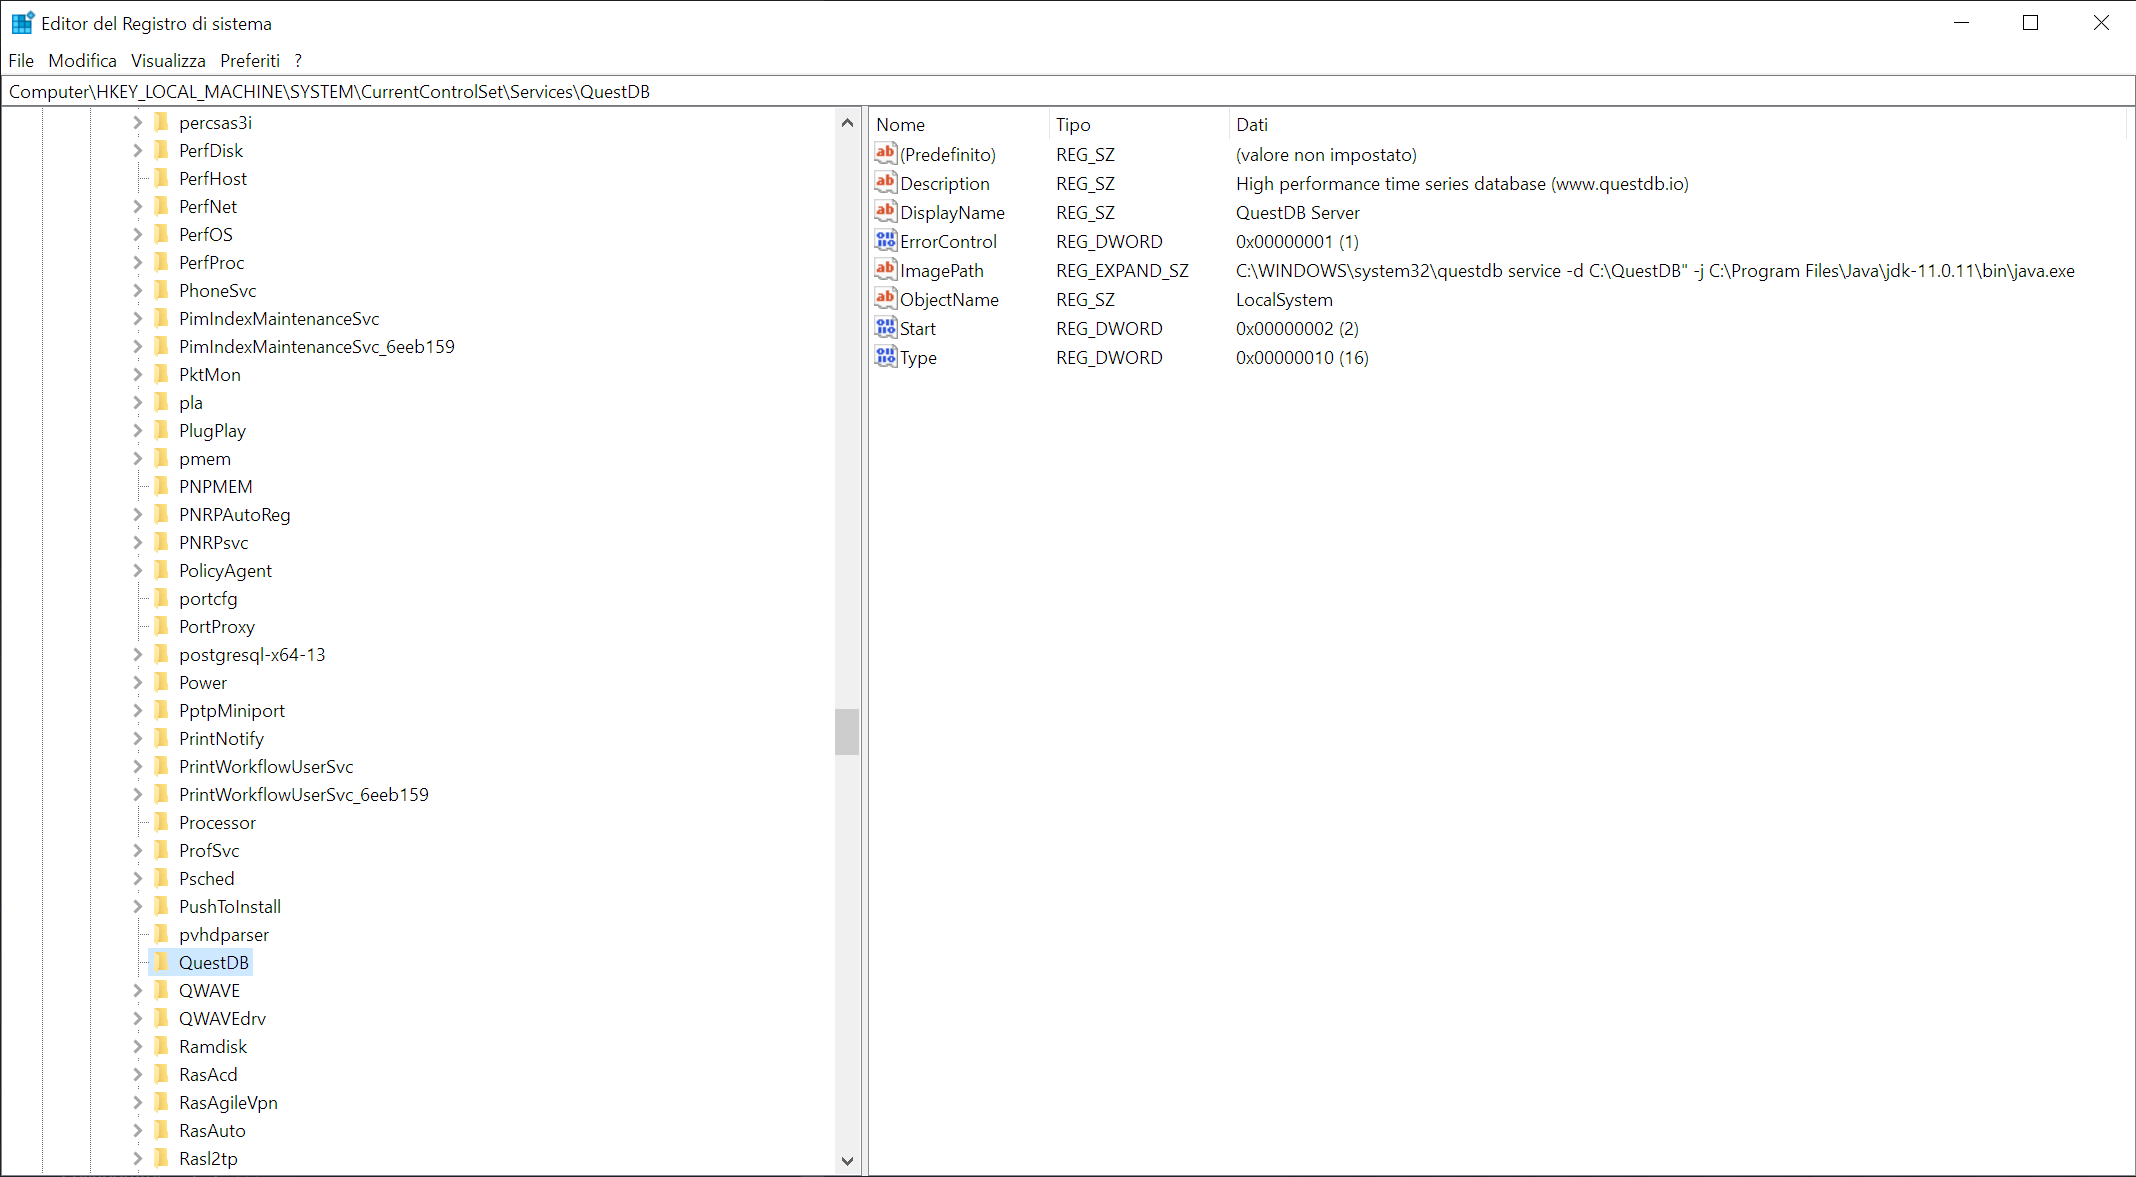This screenshot has height=1177, width=2136.
Task: Click the QuestDB folder icon in the tree
Action: [163, 962]
